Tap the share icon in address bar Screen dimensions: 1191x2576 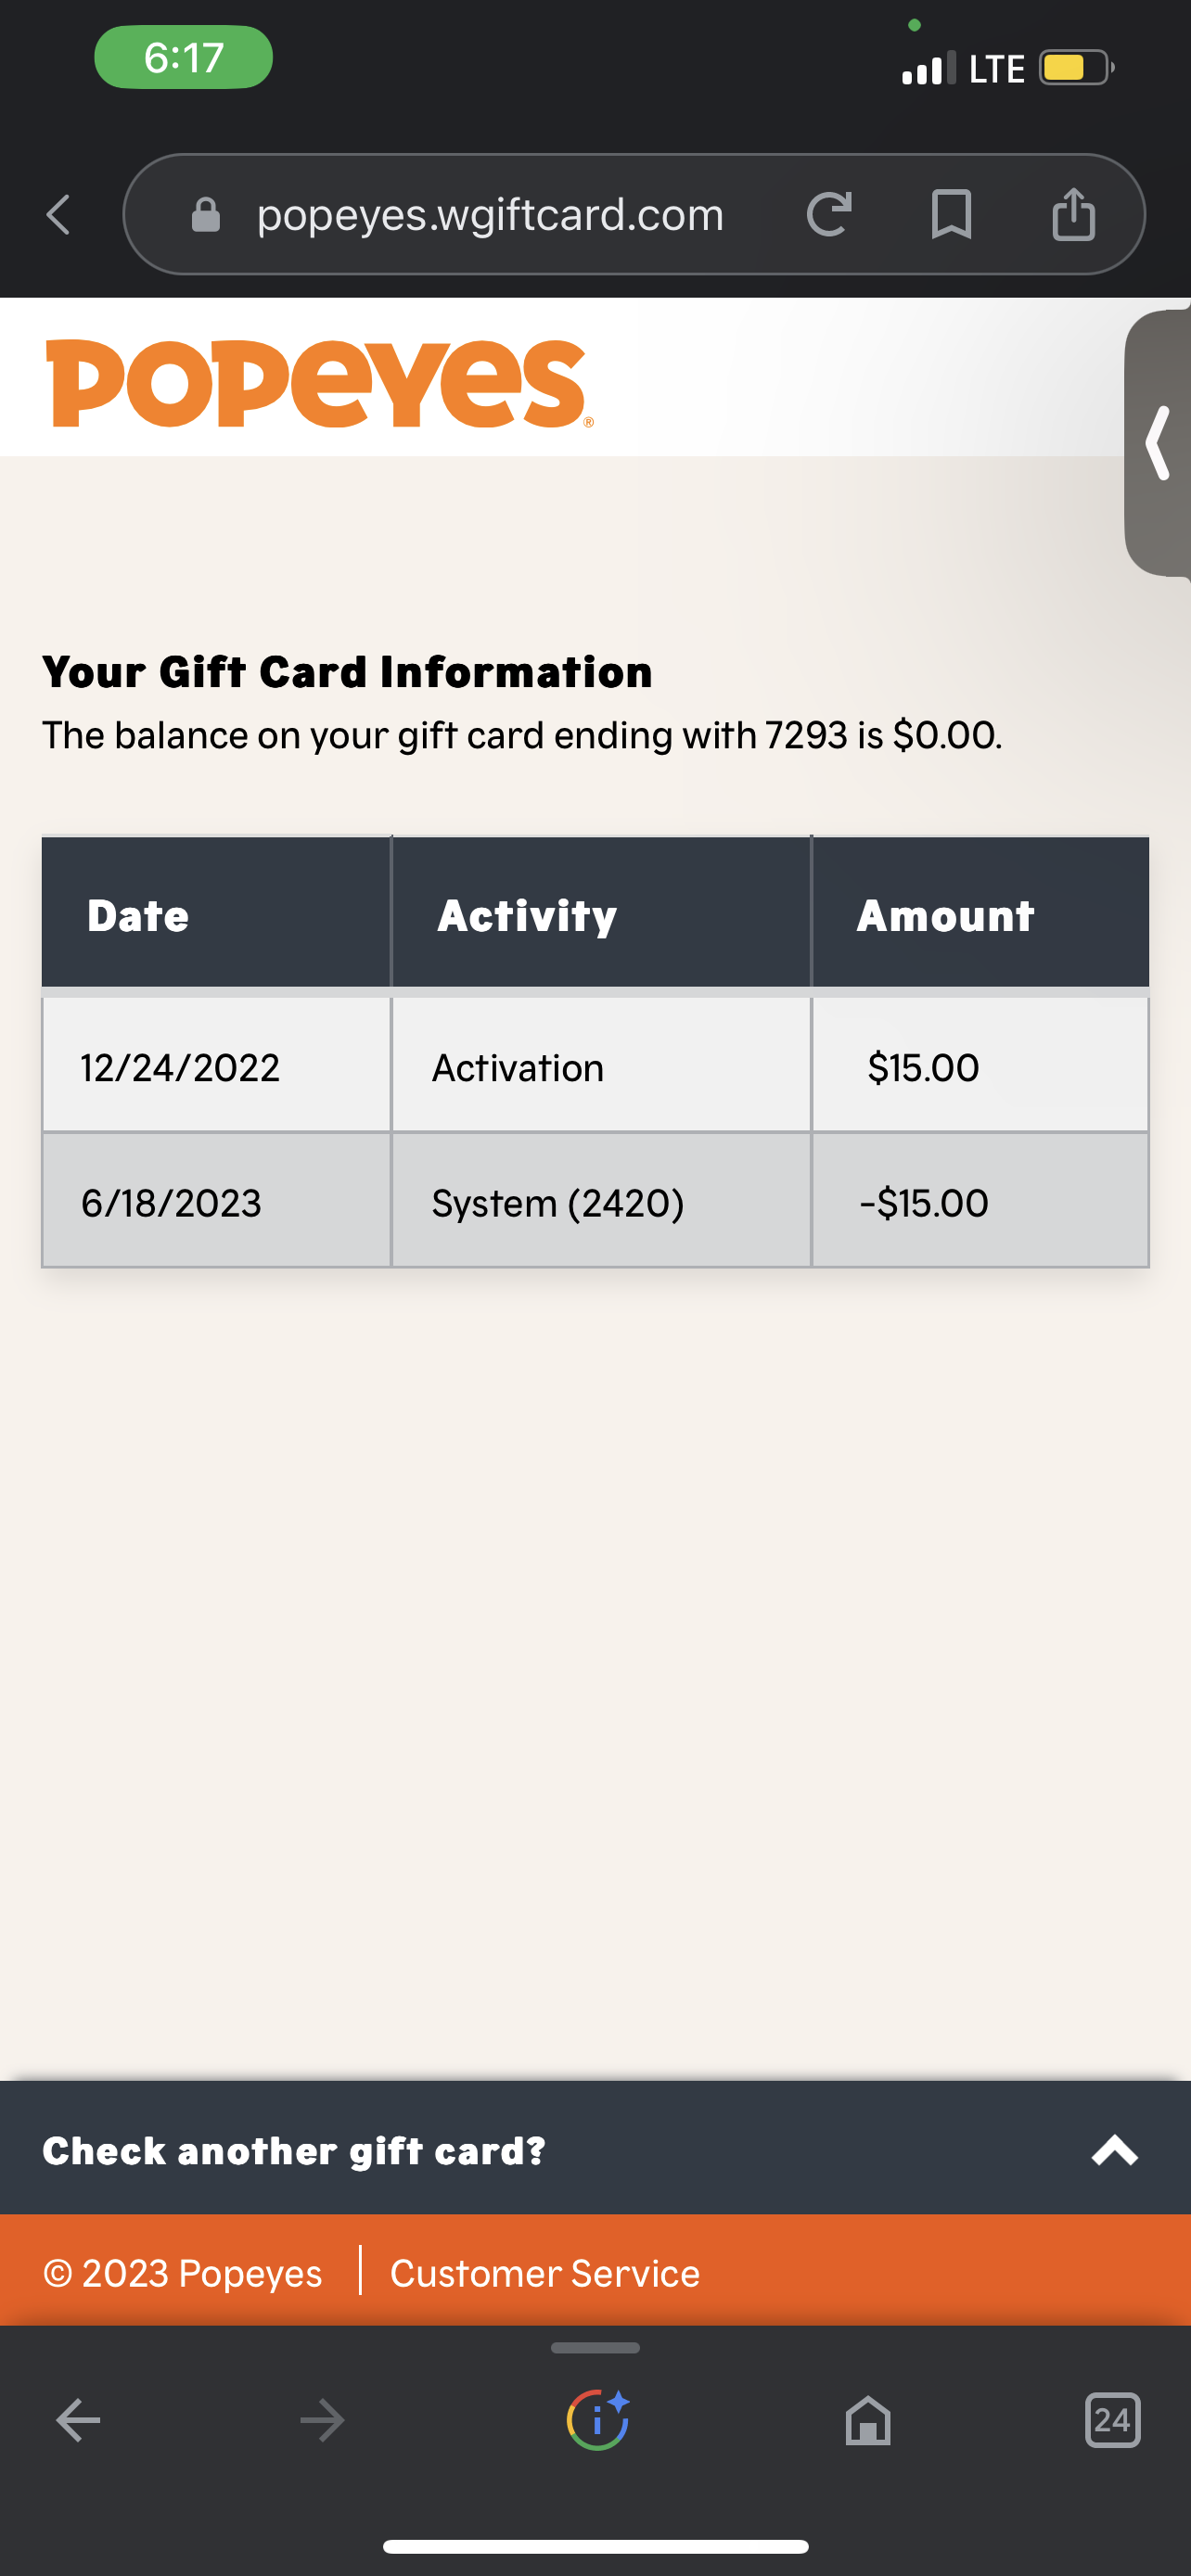point(1073,214)
